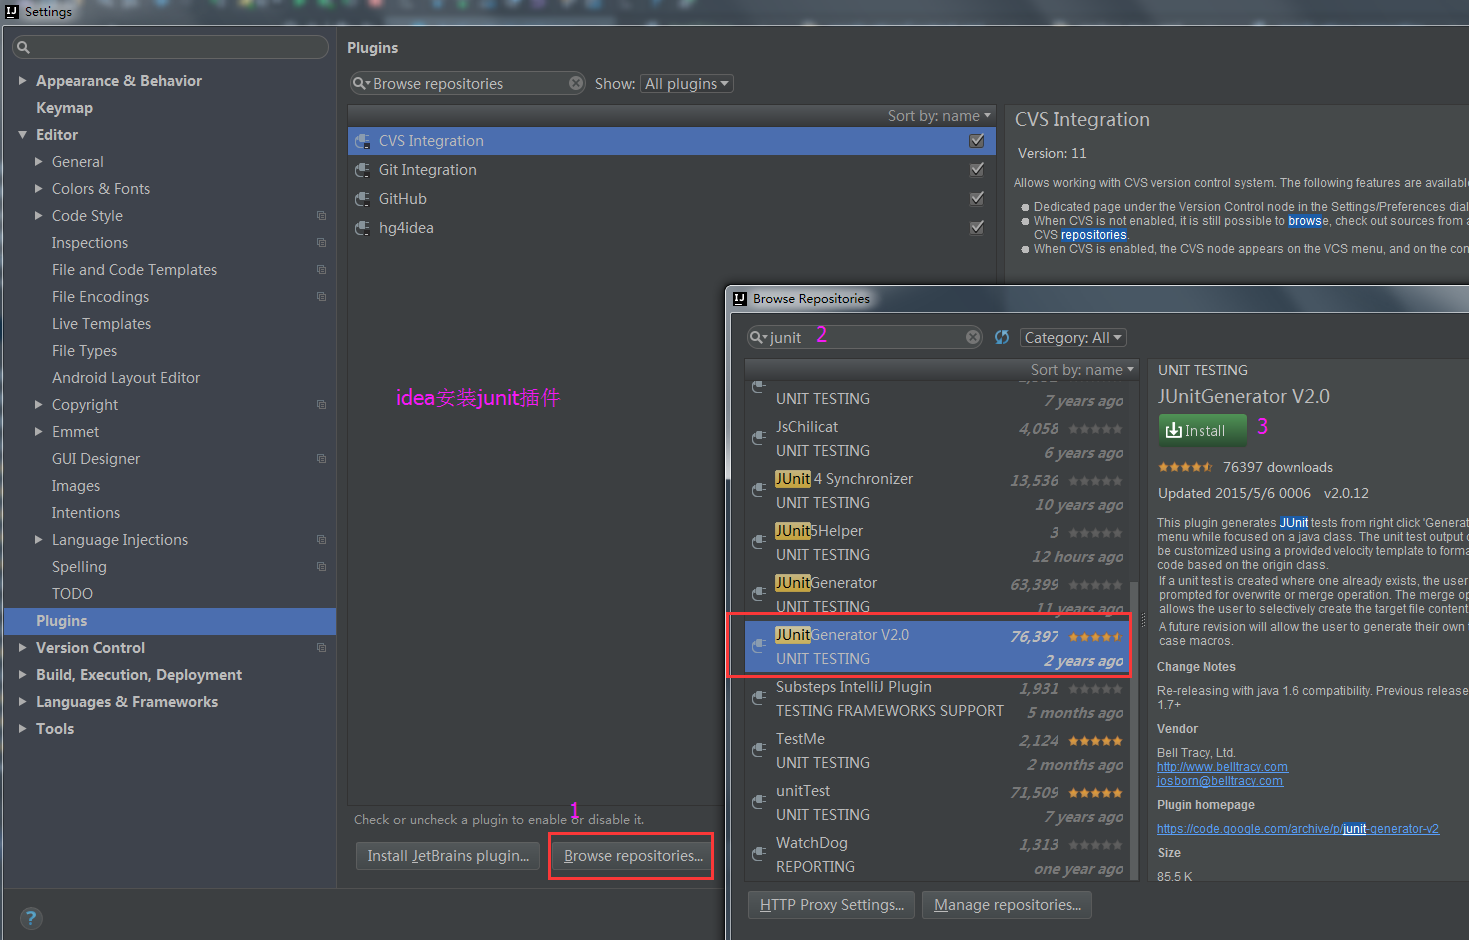1469x940 pixels.
Task: Click the project-level icon beside Inspections
Action: [x=321, y=242]
